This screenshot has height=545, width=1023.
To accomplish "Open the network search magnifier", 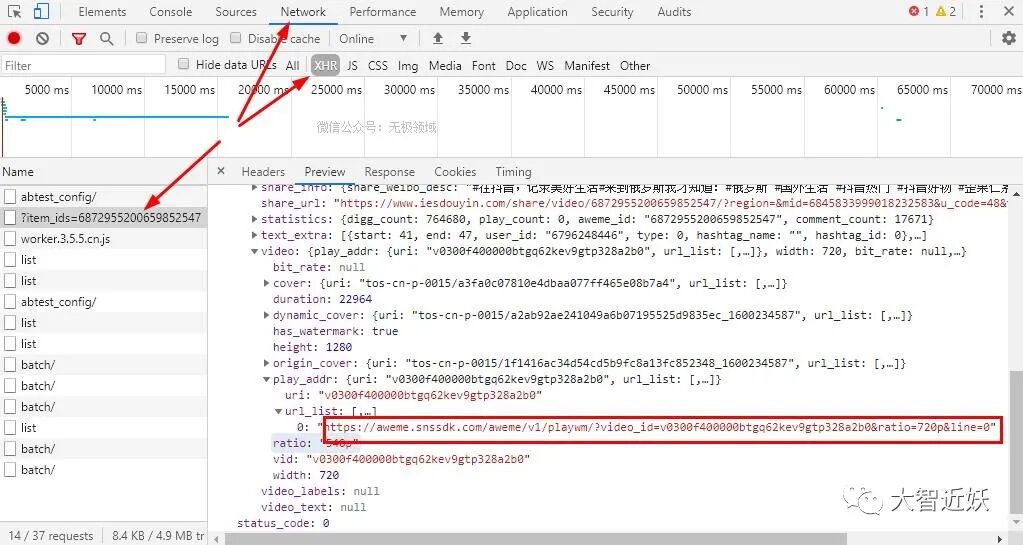I will point(106,39).
